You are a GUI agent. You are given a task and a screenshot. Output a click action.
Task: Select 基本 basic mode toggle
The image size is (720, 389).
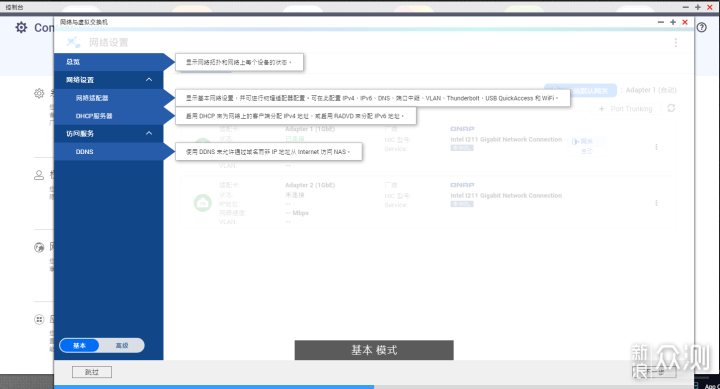pos(79,345)
